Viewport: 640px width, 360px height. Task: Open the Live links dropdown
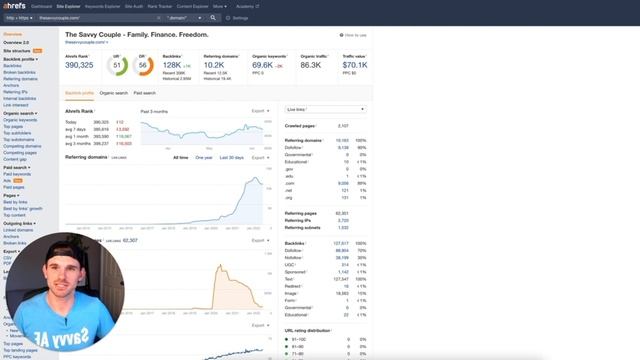click(325, 109)
